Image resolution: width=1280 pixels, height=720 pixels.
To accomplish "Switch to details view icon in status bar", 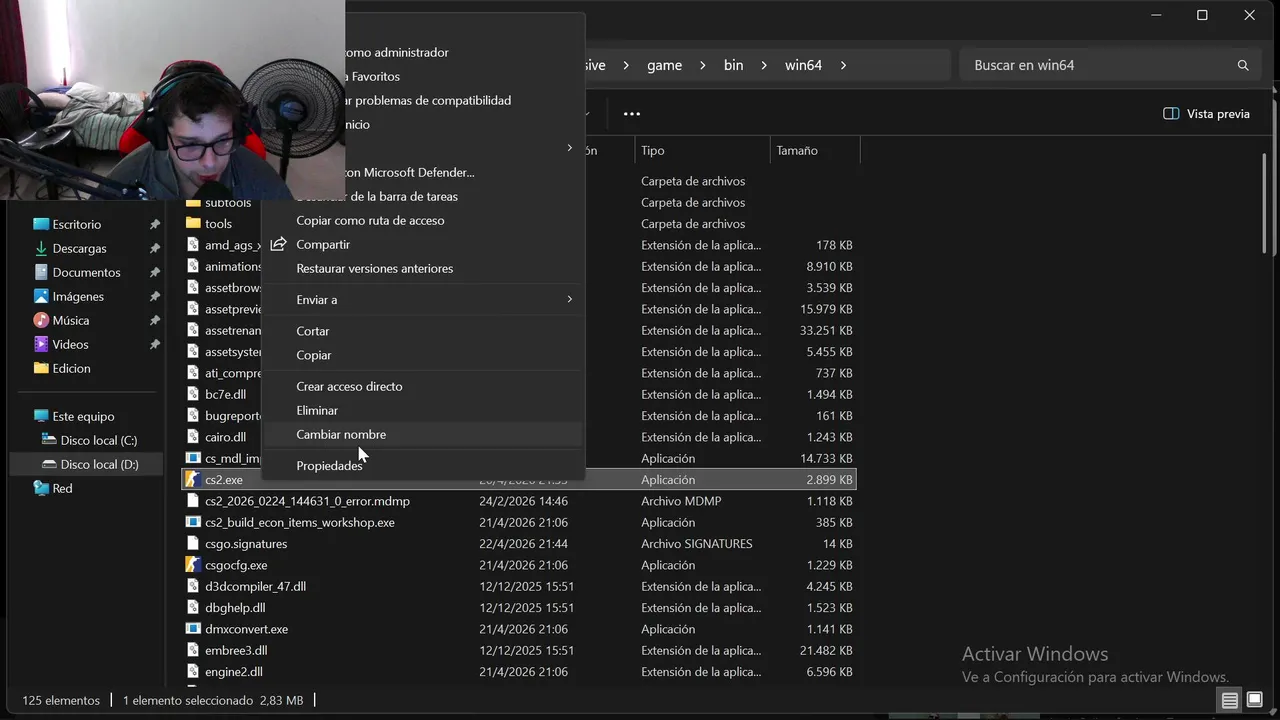I will click(1230, 700).
